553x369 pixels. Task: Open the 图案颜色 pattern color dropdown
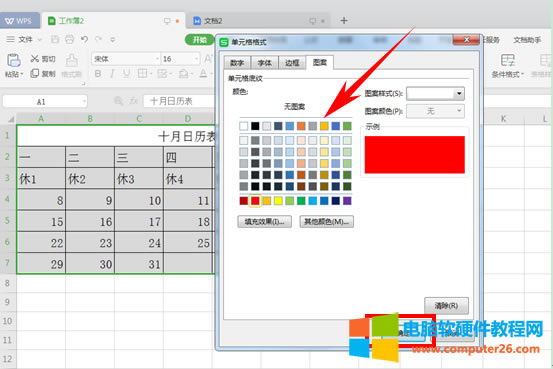(459, 111)
